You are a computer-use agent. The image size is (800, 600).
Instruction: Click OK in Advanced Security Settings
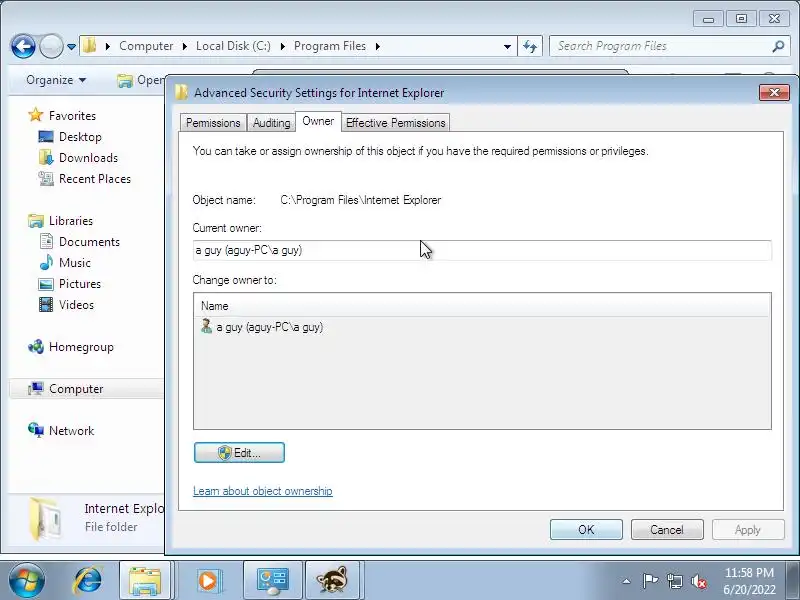586,530
